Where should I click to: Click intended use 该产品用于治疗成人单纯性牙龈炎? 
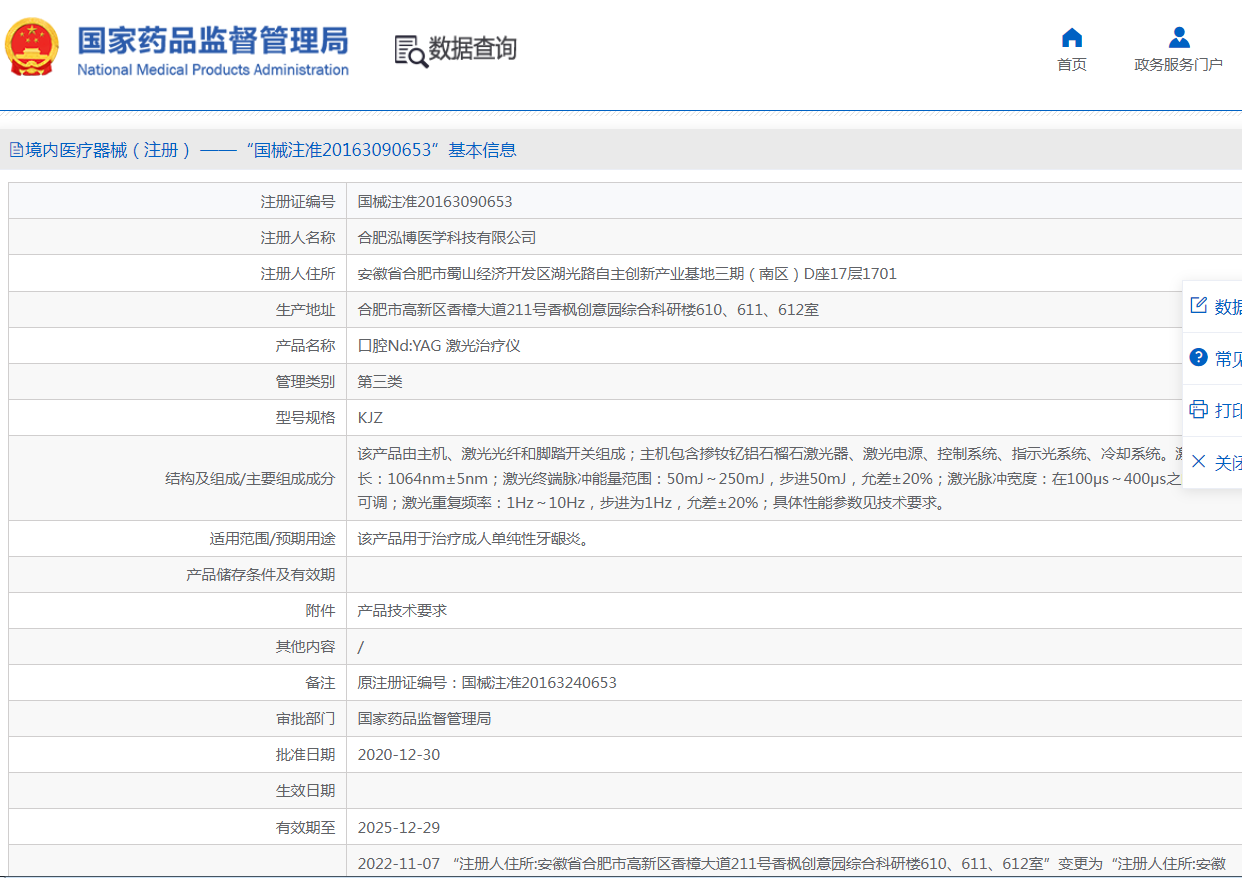[473, 538]
